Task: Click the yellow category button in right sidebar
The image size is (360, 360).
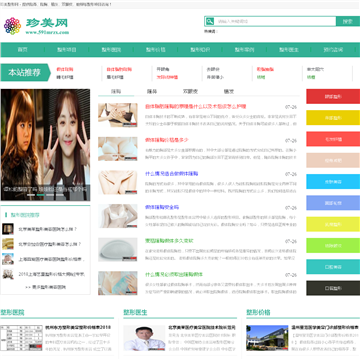Action: tap(333, 118)
